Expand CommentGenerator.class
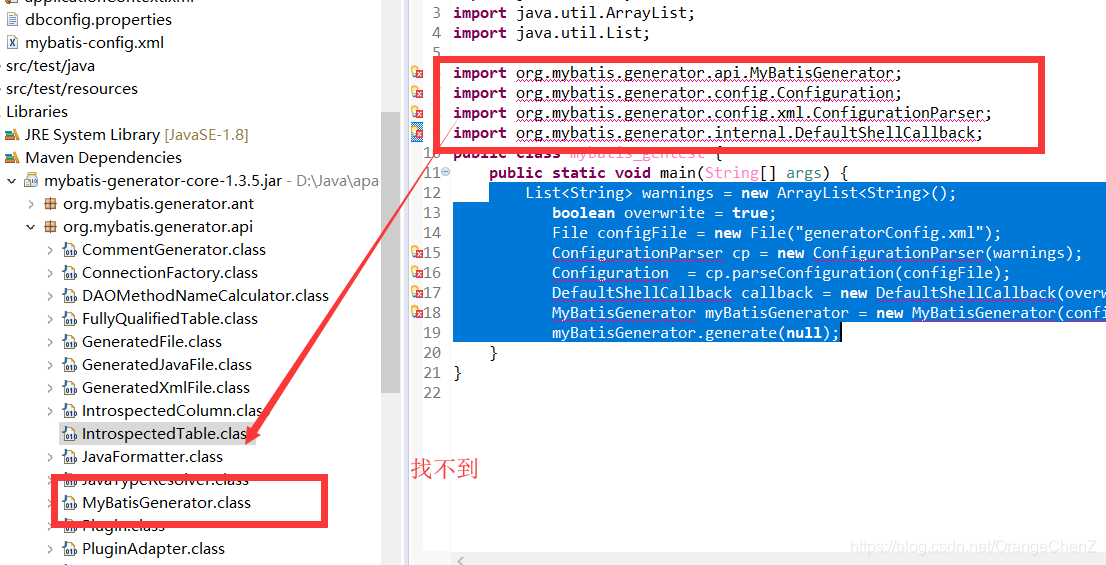Screen dimensions: 1106x565 [x=49, y=250]
